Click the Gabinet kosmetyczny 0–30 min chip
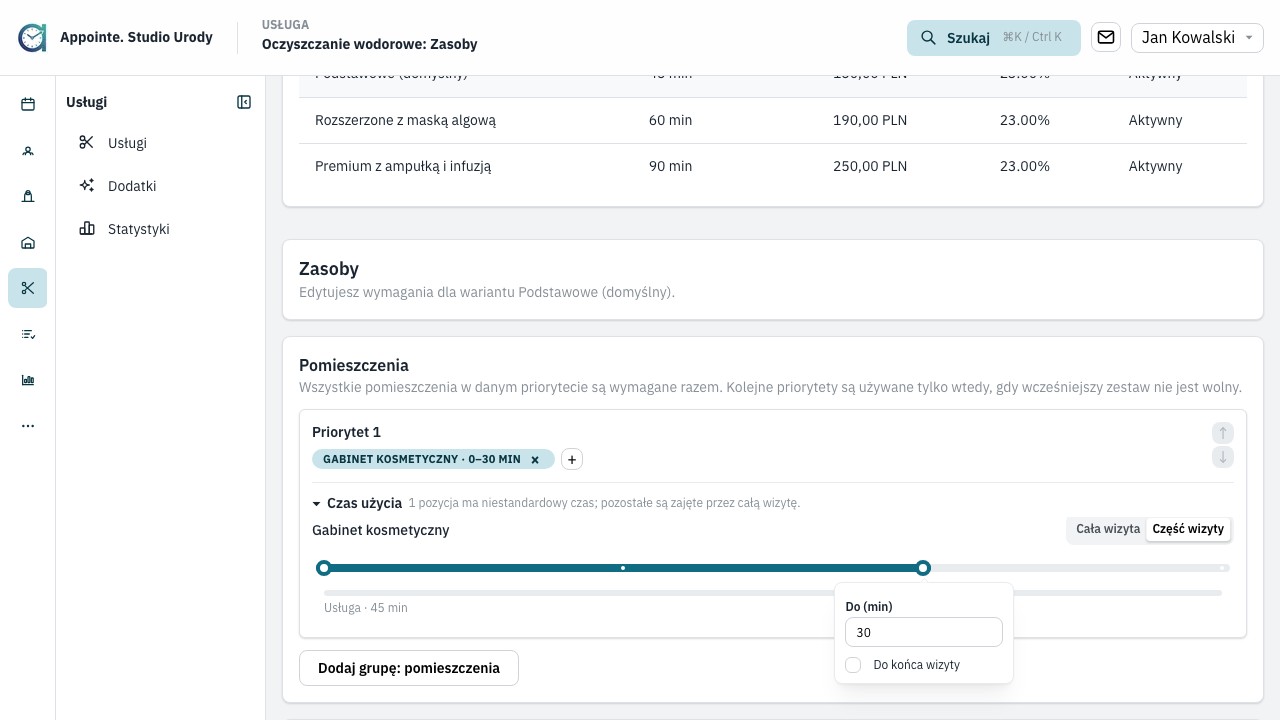The image size is (1280, 720). (432, 459)
